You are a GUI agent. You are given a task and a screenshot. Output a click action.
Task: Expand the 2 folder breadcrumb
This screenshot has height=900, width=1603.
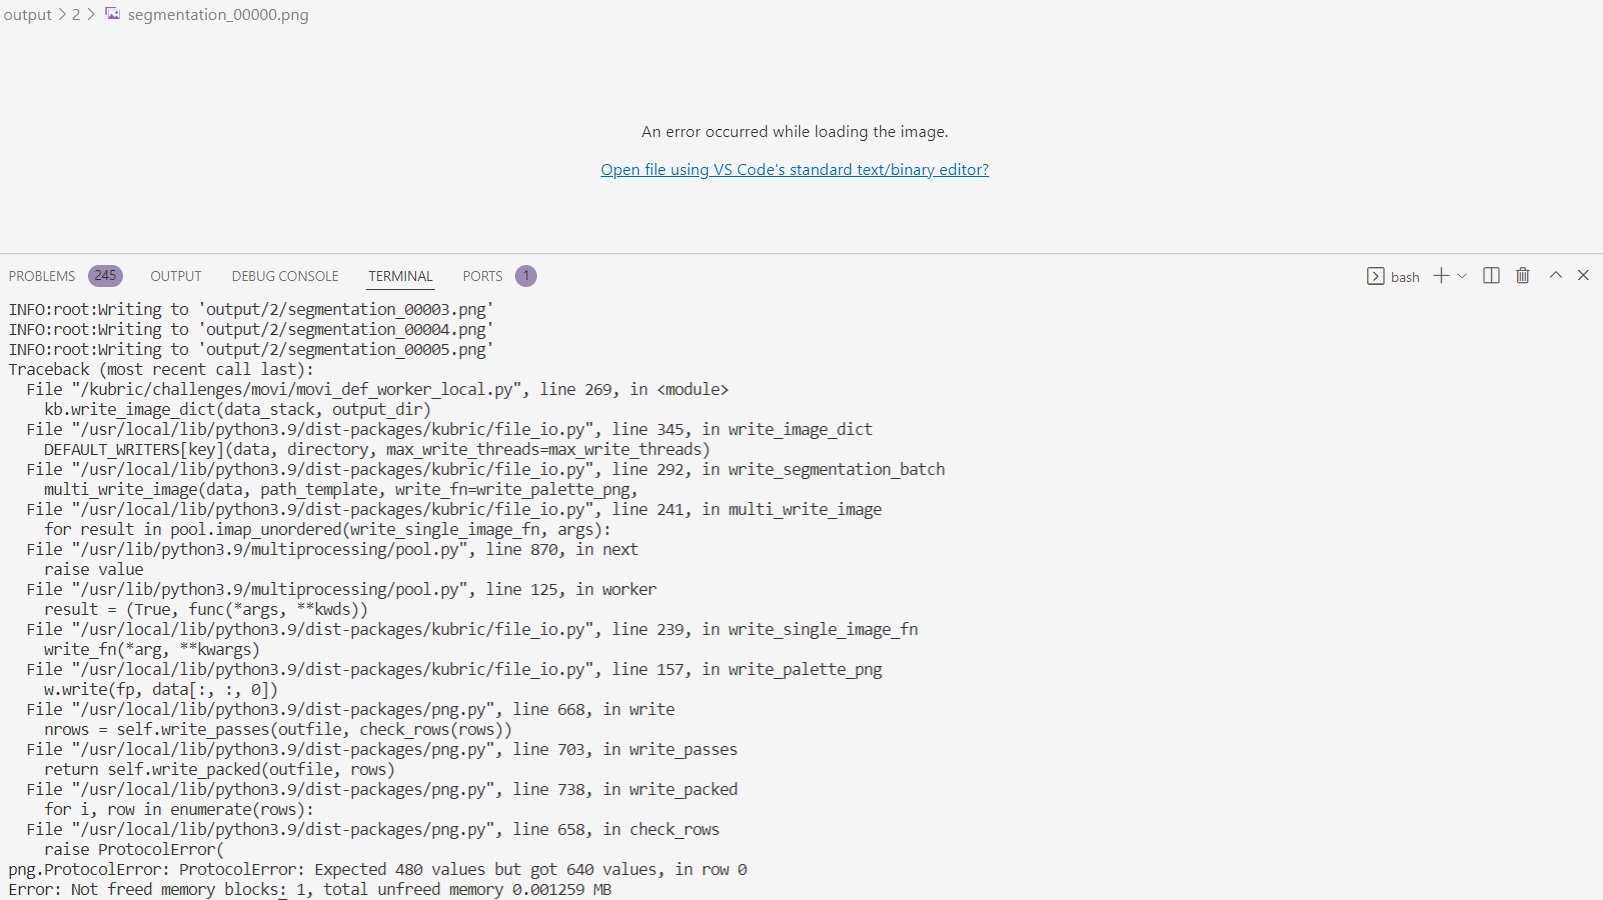(75, 14)
